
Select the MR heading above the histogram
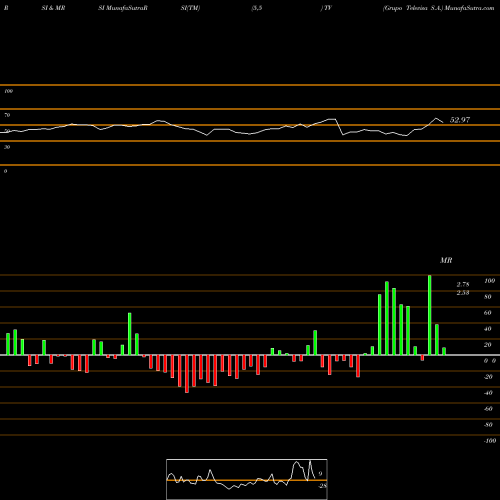(446, 260)
